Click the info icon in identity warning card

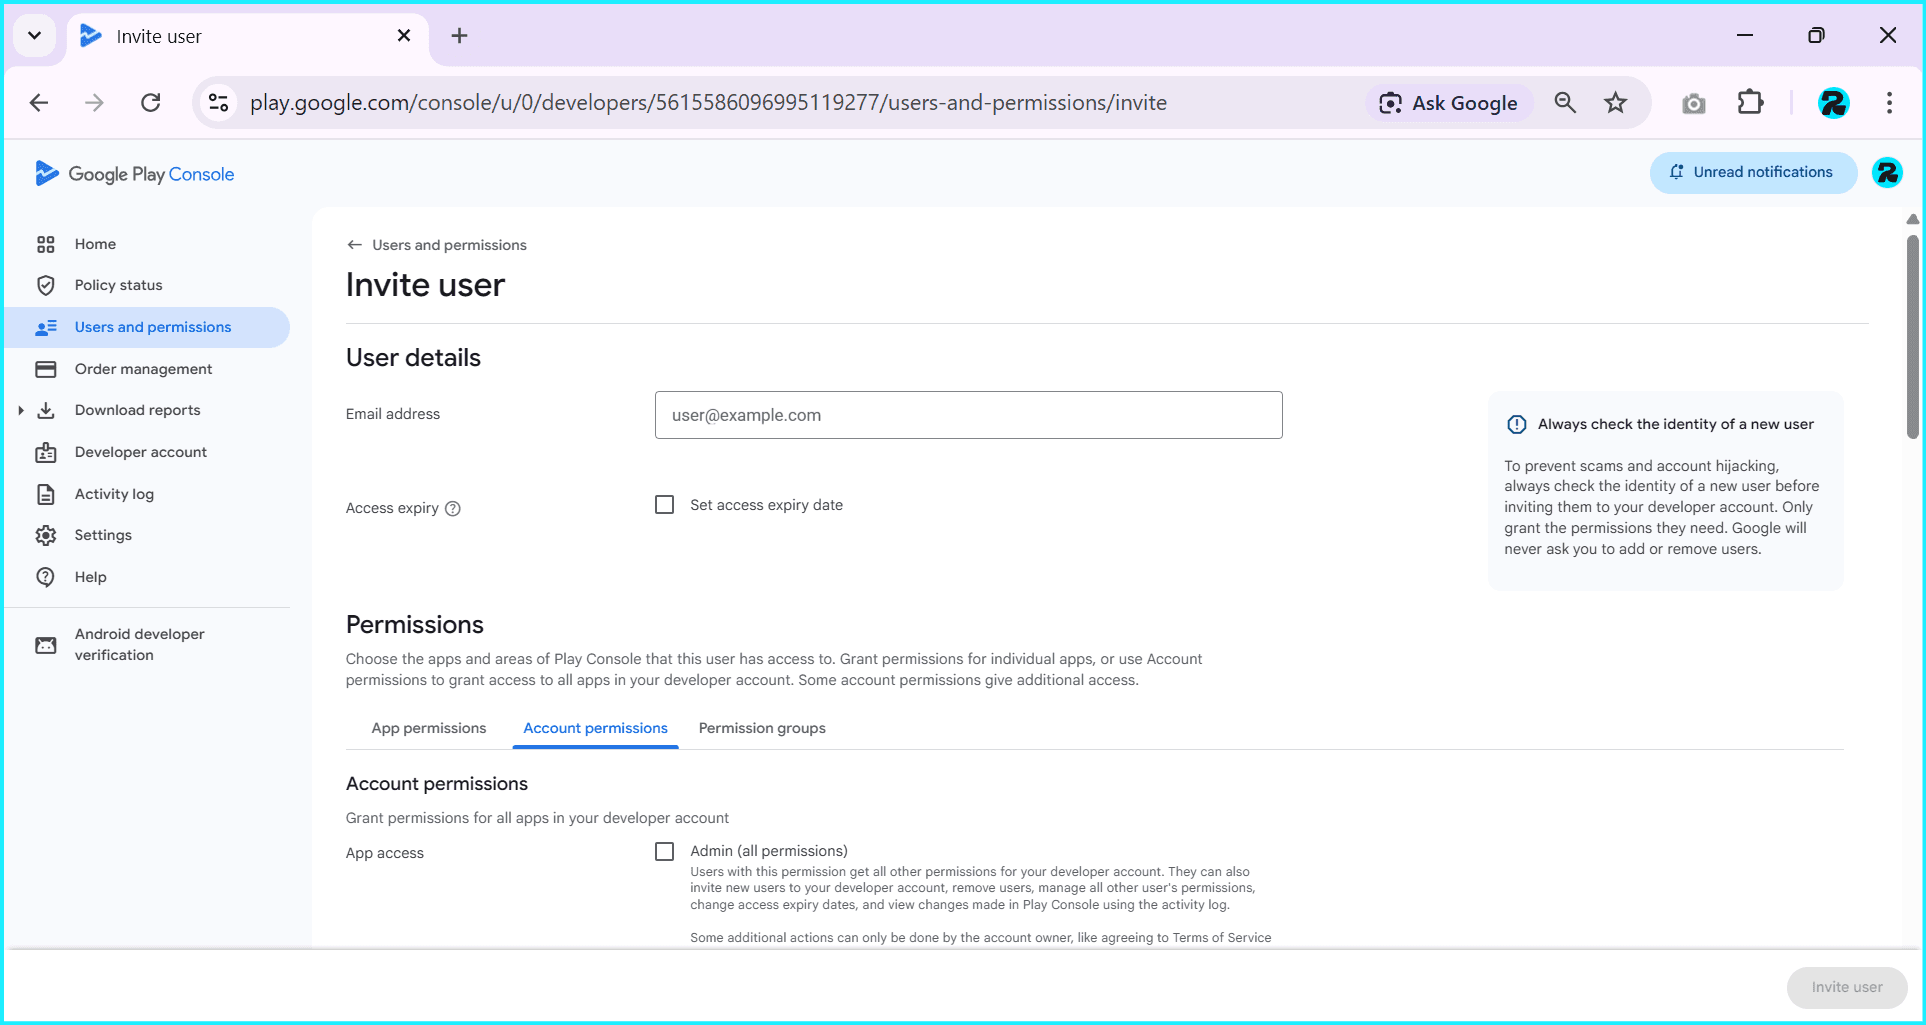[1517, 424]
